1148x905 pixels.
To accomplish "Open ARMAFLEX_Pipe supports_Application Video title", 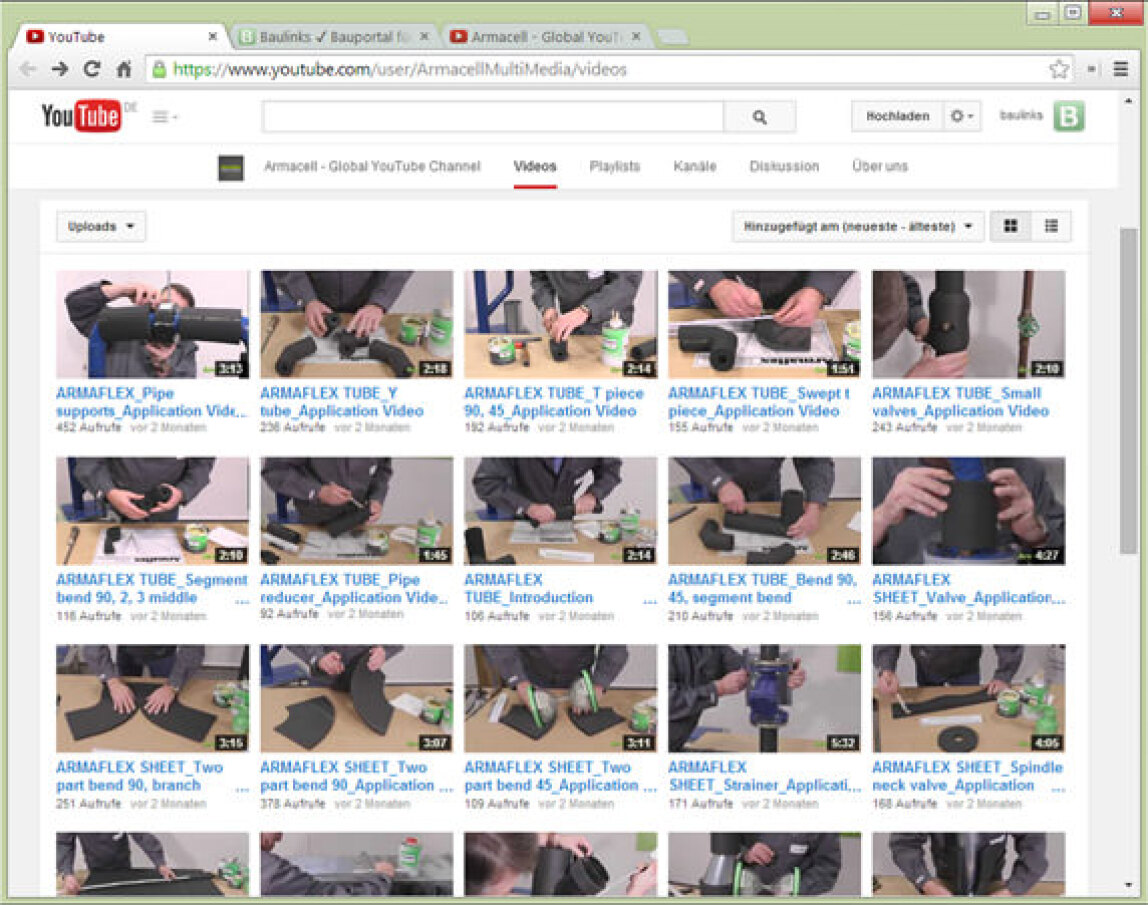I will [x=152, y=402].
